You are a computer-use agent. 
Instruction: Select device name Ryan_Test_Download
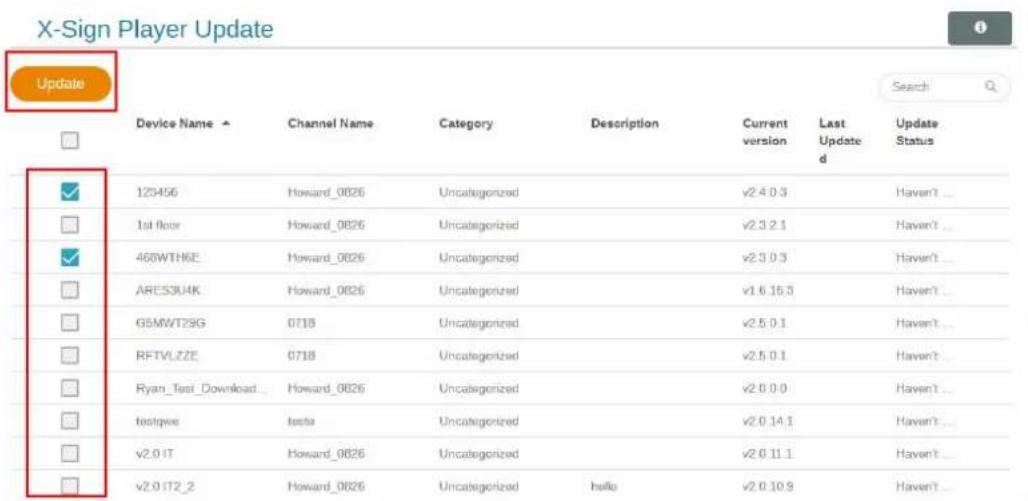point(201,388)
